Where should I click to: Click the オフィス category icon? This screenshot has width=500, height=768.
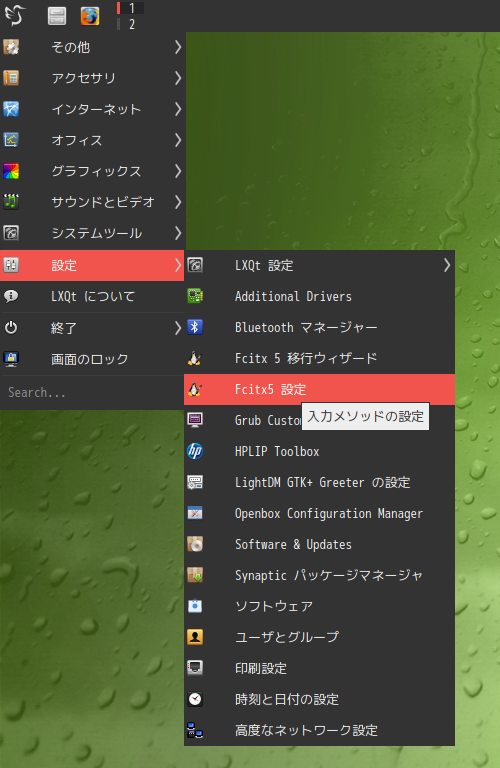point(11,140)
